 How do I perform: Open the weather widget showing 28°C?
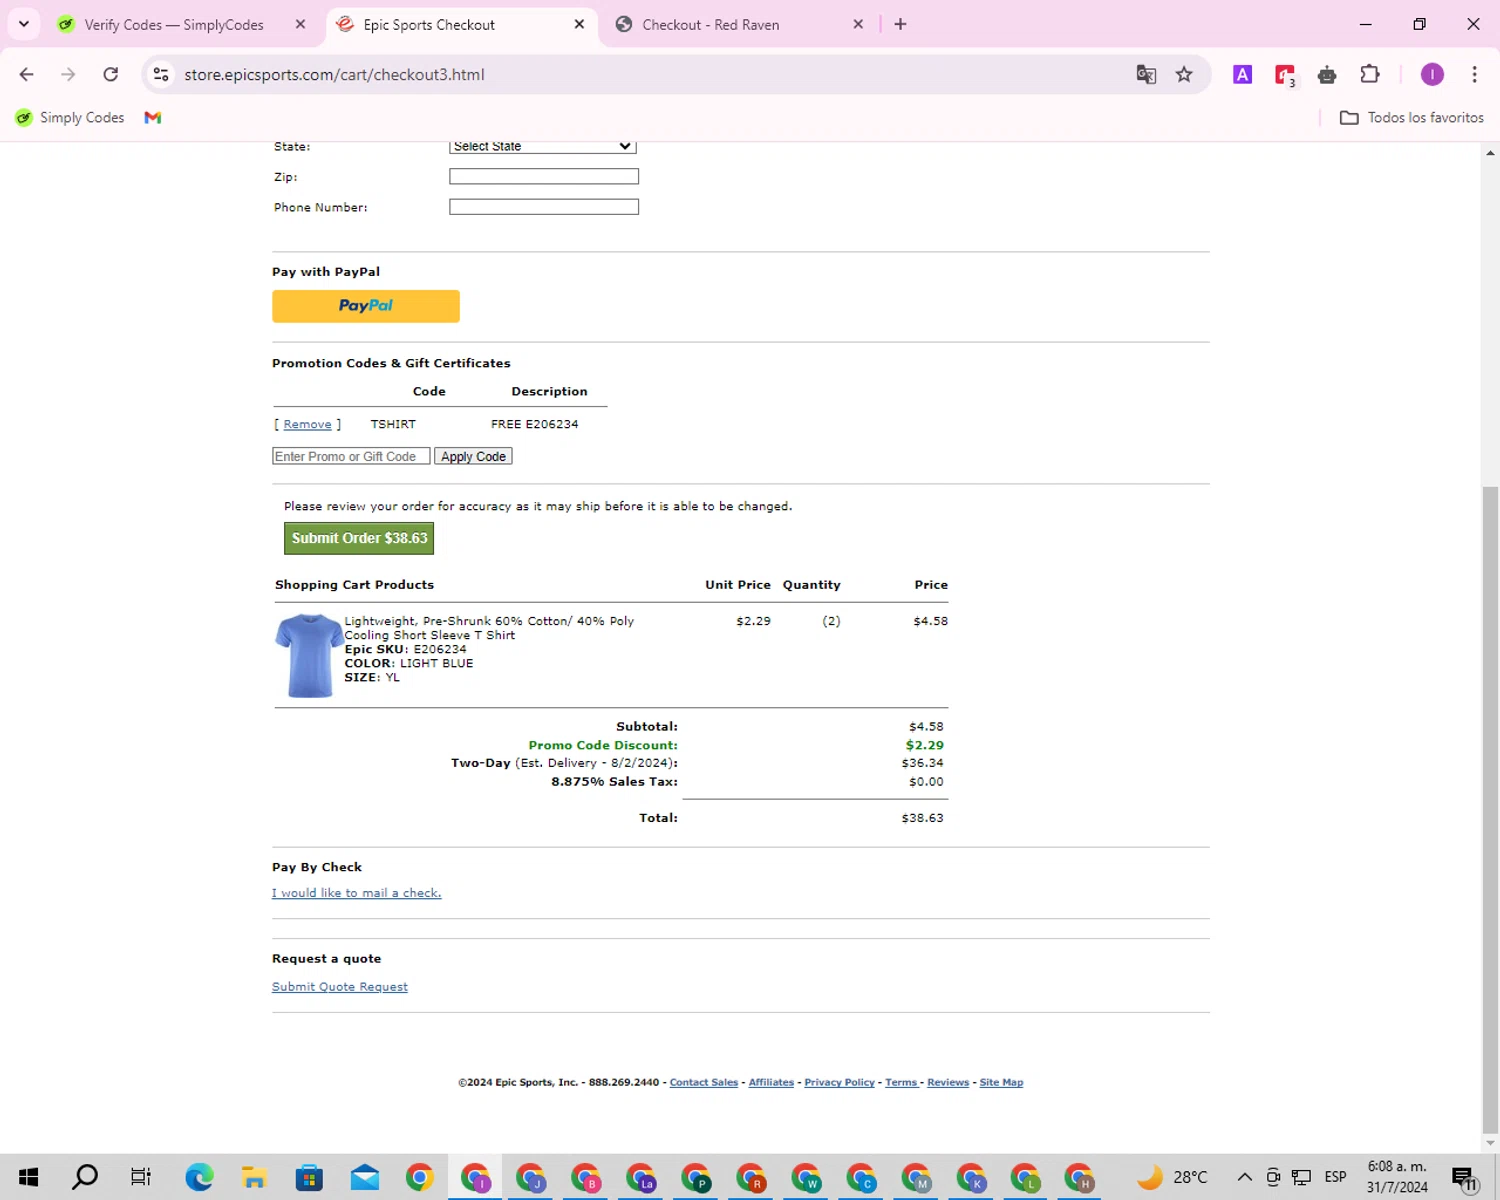tap(1172, 1177)
